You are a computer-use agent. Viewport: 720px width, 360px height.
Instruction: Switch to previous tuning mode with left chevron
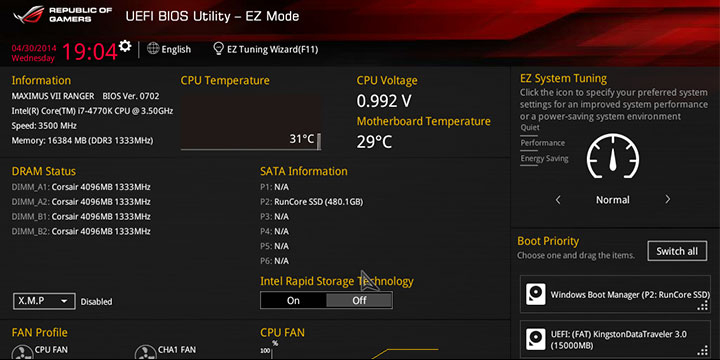tap(558, 200)
